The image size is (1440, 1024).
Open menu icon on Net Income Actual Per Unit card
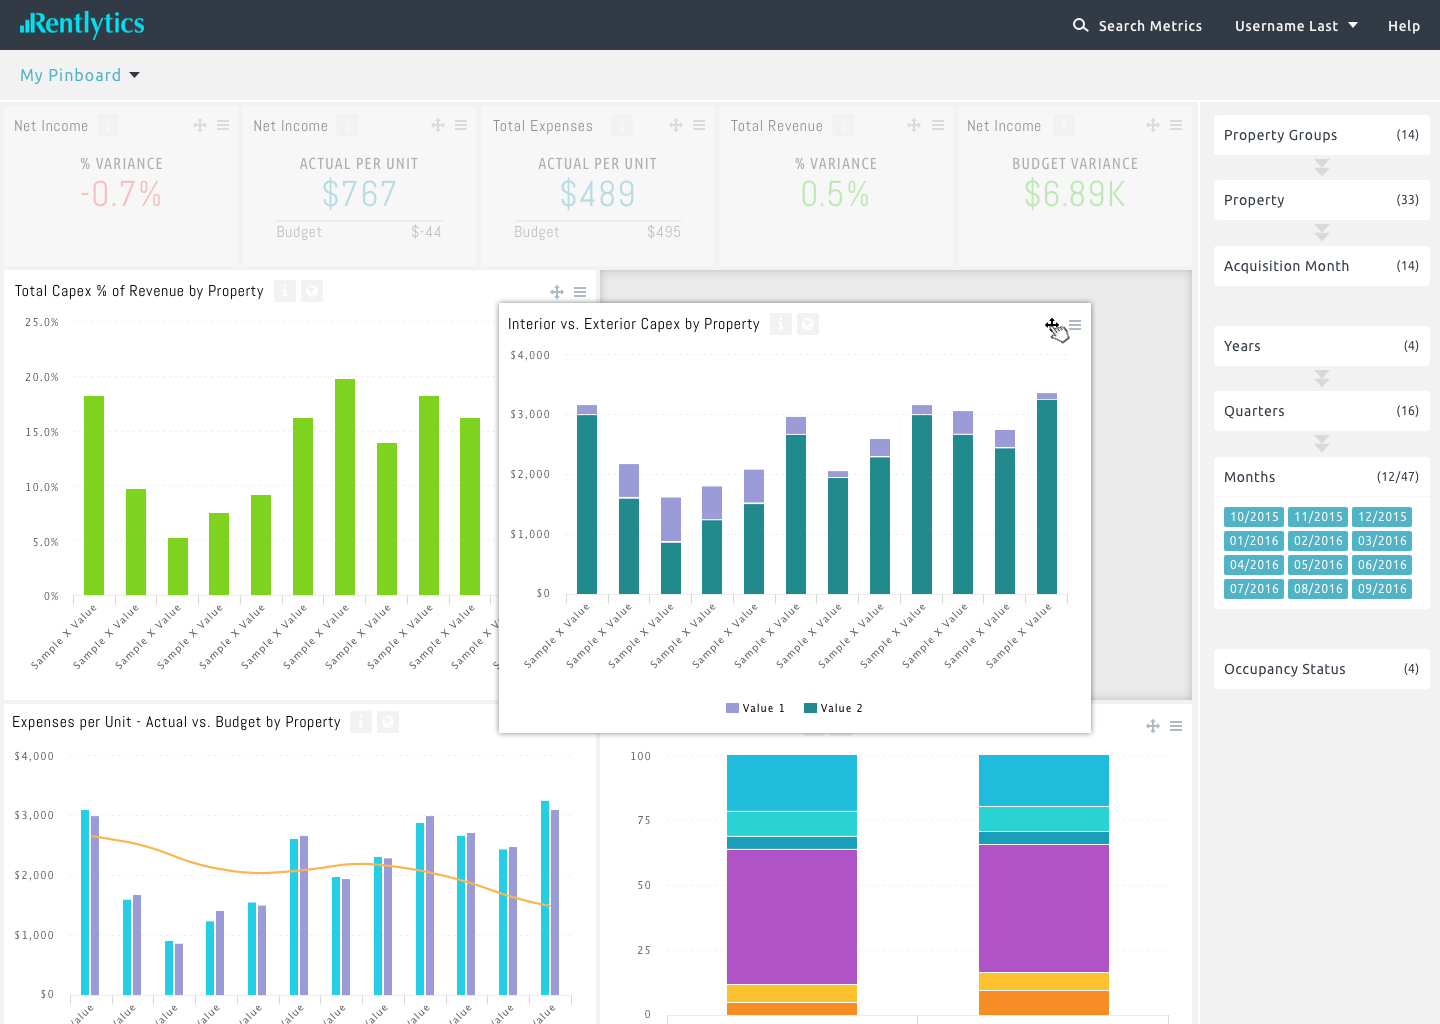point(461,125)
